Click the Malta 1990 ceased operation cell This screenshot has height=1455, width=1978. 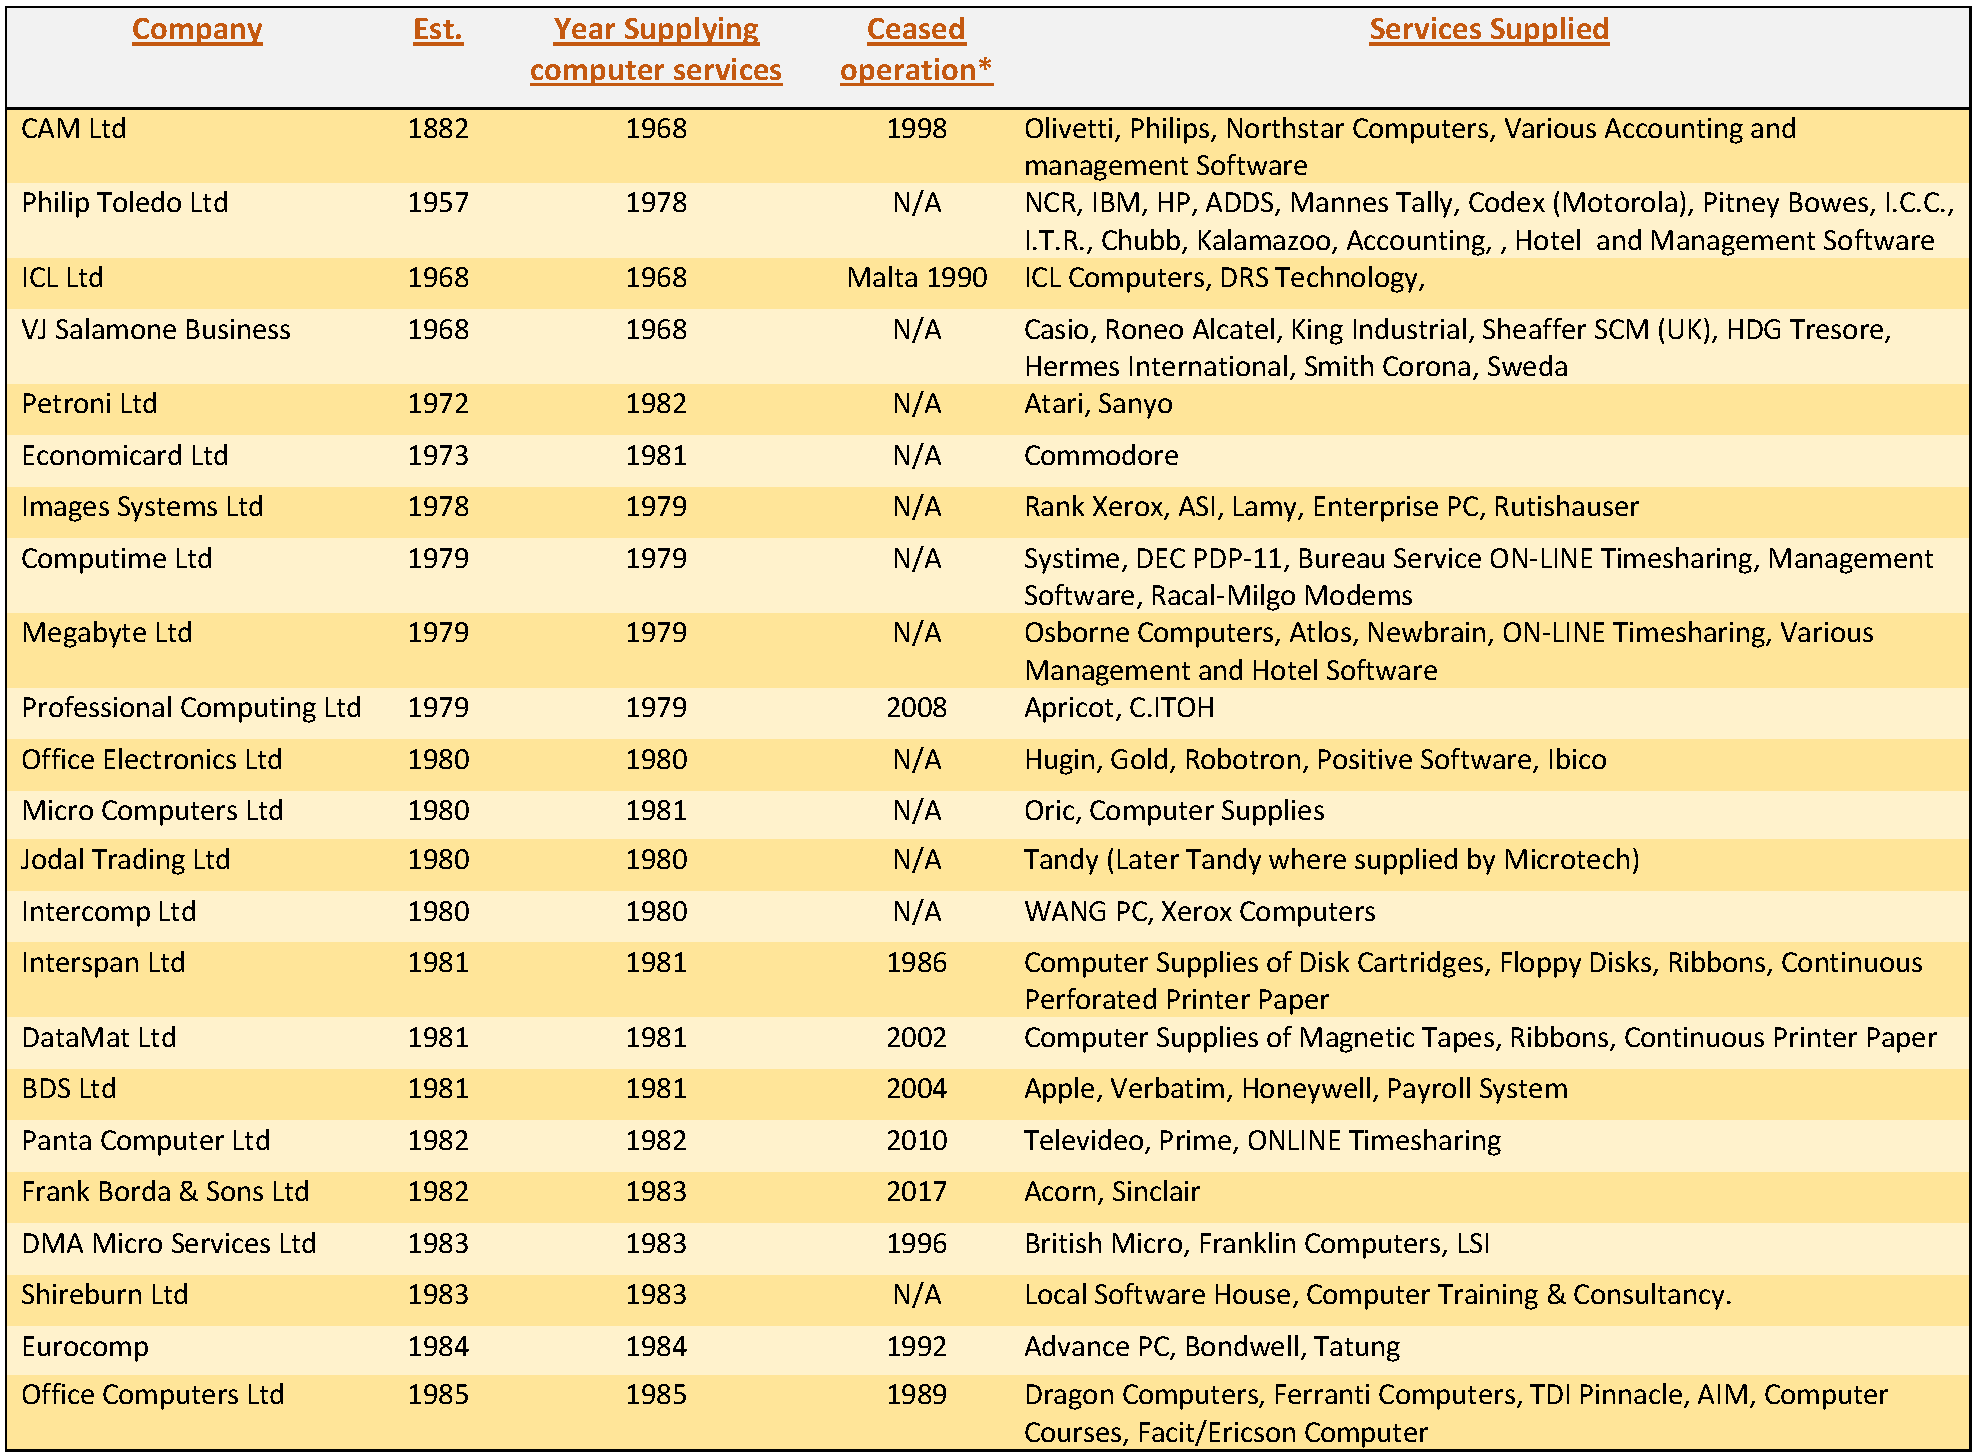pos(916,277)
